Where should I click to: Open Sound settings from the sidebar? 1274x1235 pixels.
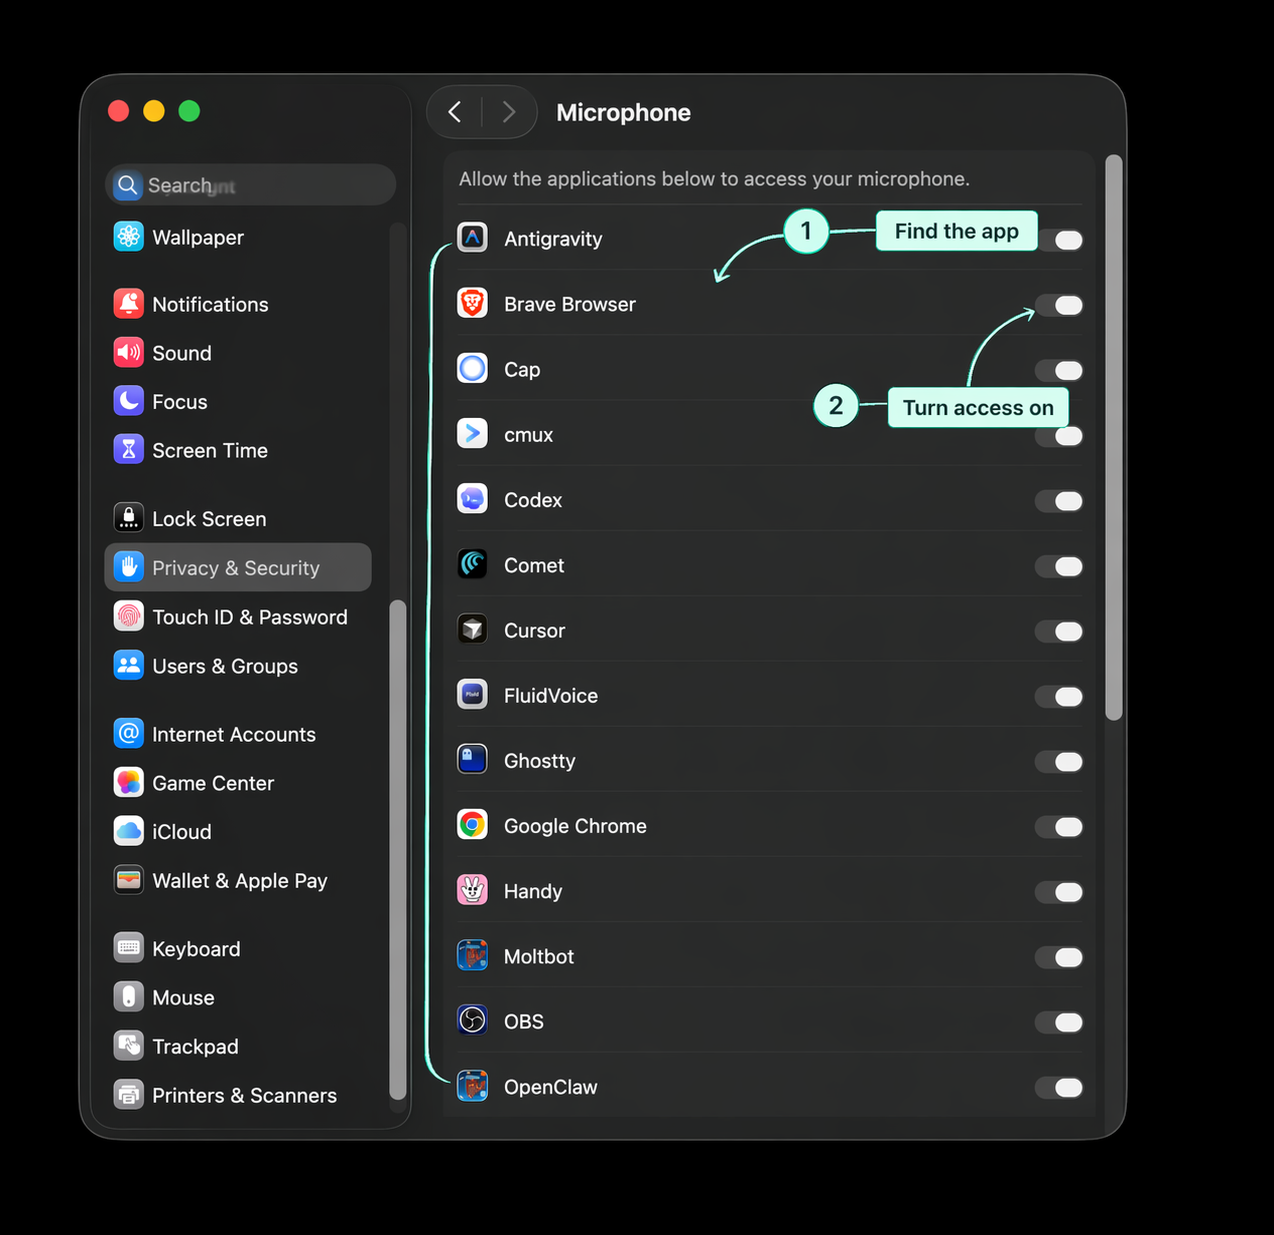[x=182, y=352]
